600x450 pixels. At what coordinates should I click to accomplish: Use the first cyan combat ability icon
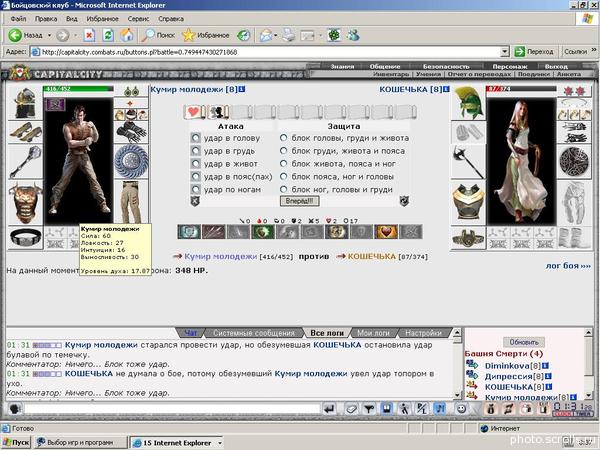pos(189,232)
